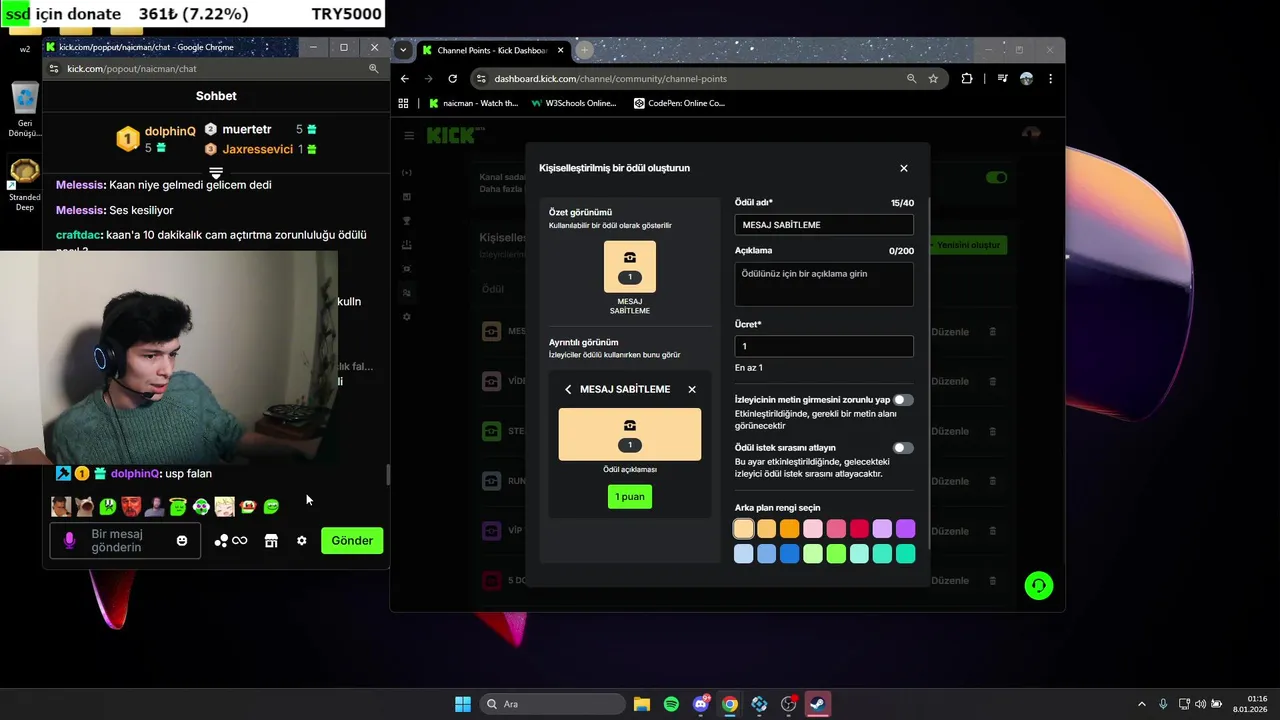Insert the blonde anime face emote

tap(224, 507)
